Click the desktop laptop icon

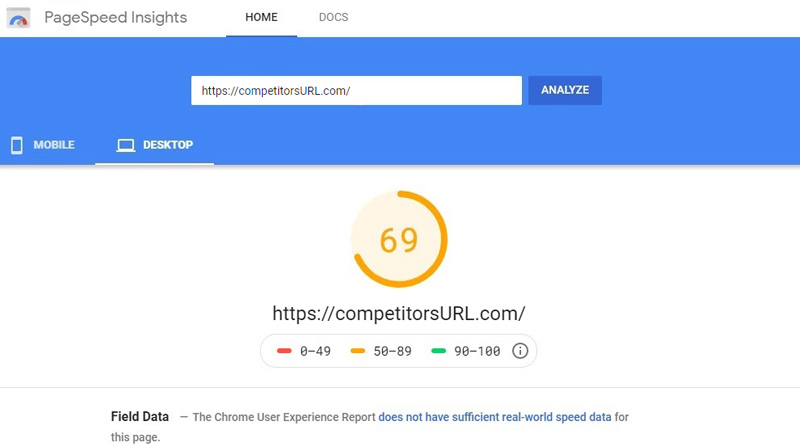click(126, 145)
